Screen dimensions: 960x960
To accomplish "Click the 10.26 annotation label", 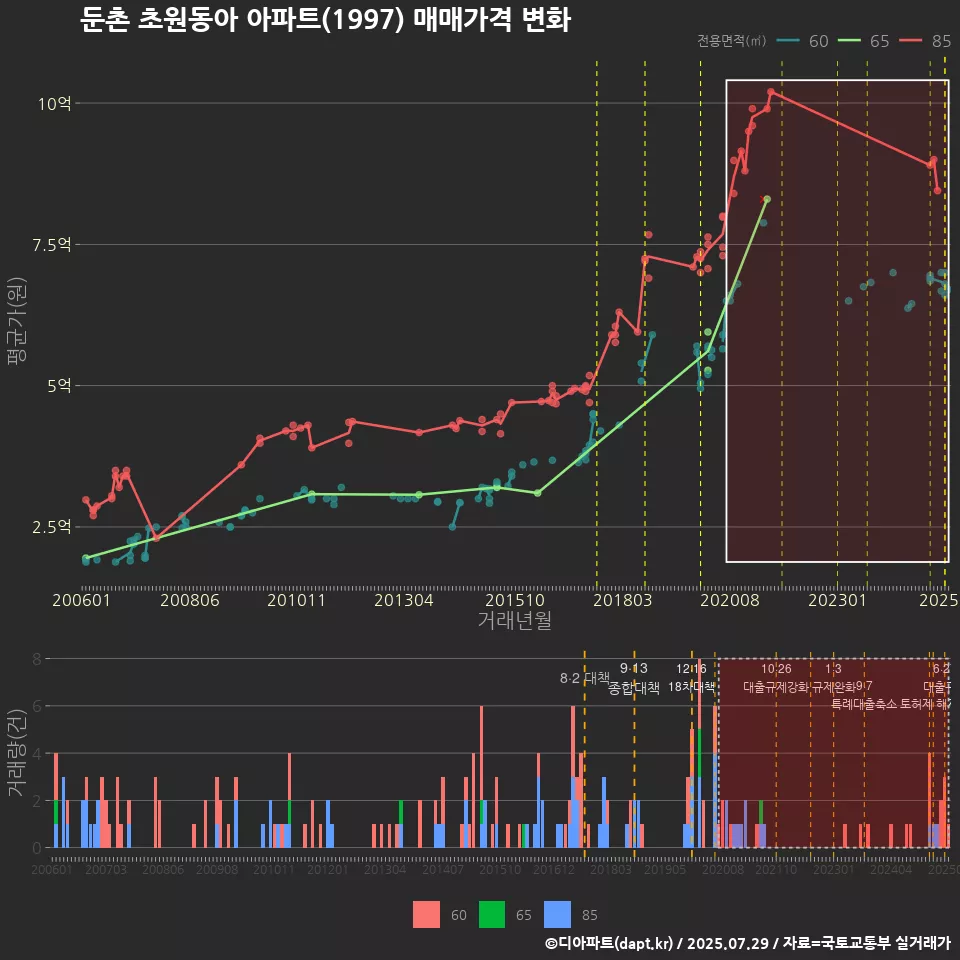I will (x=776, y=669).
